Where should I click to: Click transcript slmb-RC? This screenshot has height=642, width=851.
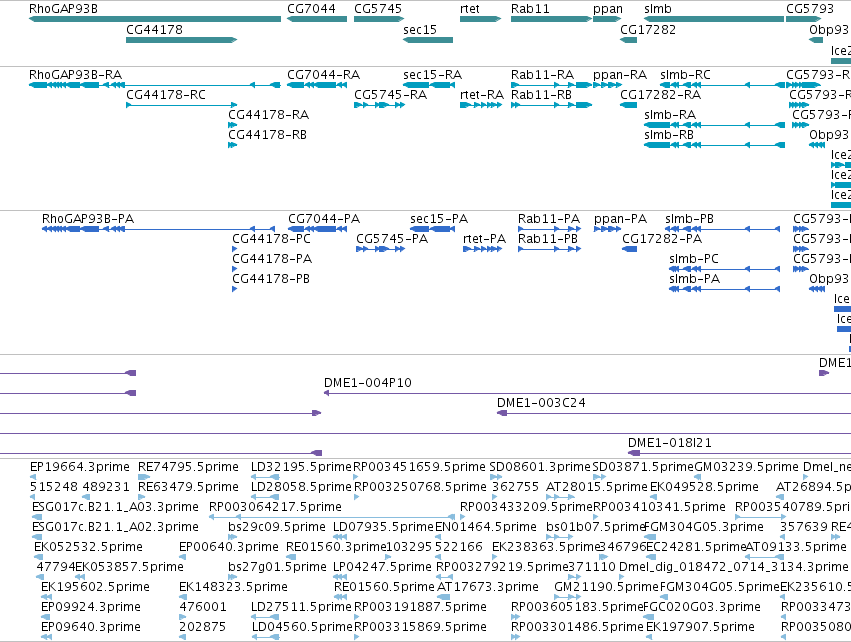722,85
